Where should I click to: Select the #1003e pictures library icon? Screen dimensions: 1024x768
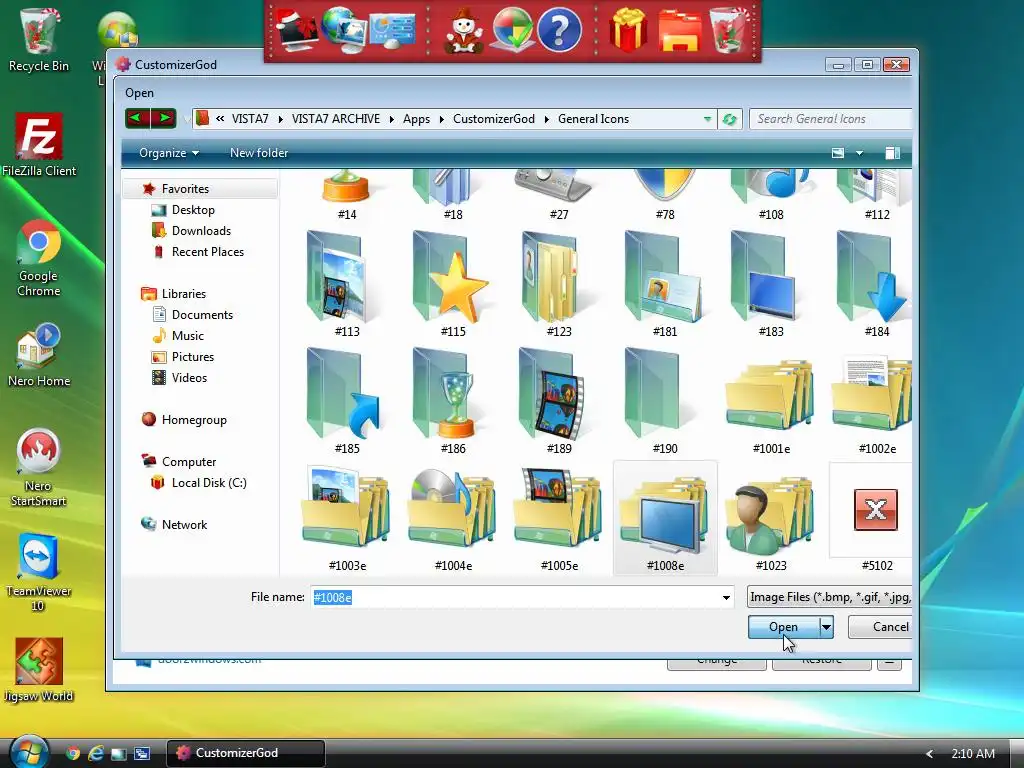click(x=346, y=507)
